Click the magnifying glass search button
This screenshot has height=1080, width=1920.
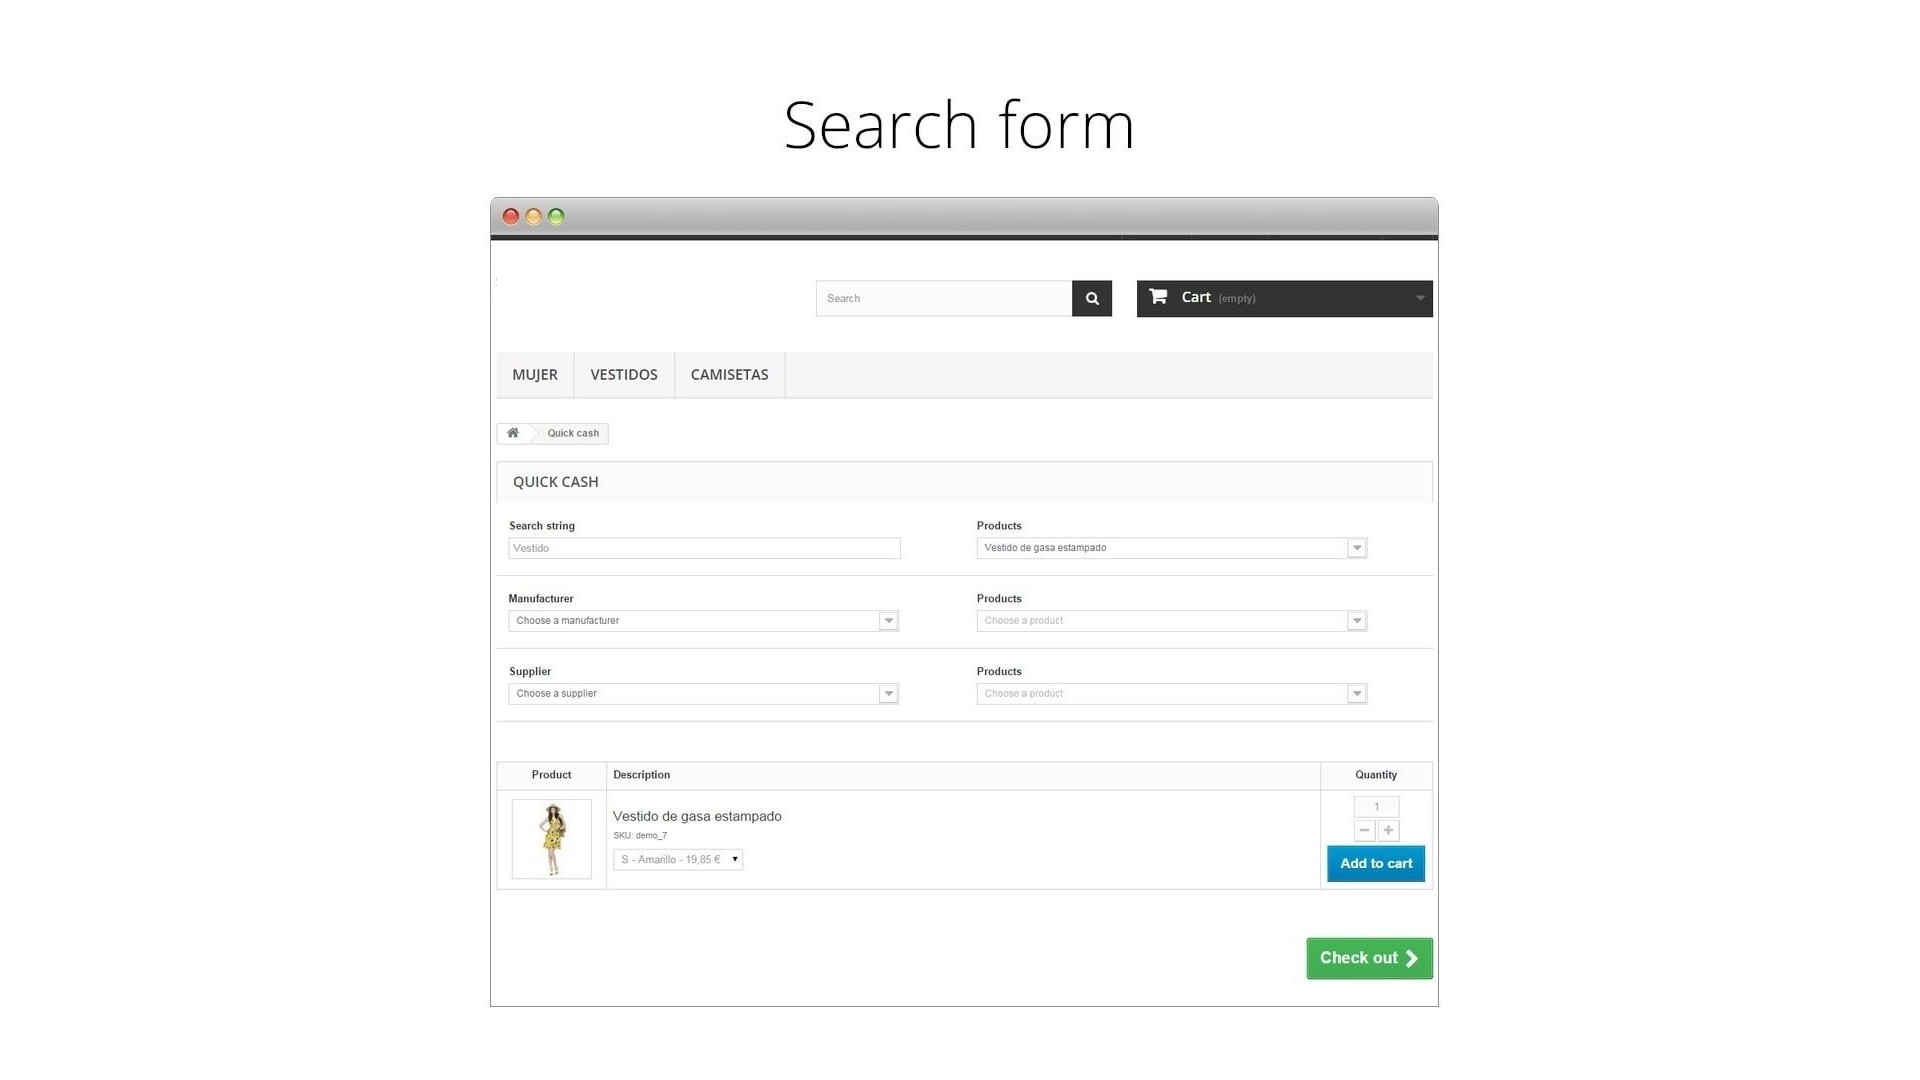click(1091, 298)
